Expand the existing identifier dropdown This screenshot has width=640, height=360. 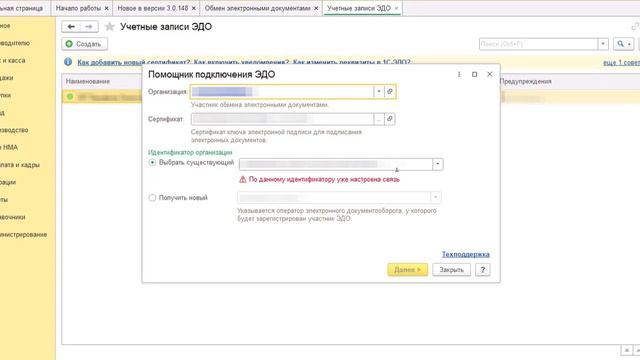[x=438, y=164]
